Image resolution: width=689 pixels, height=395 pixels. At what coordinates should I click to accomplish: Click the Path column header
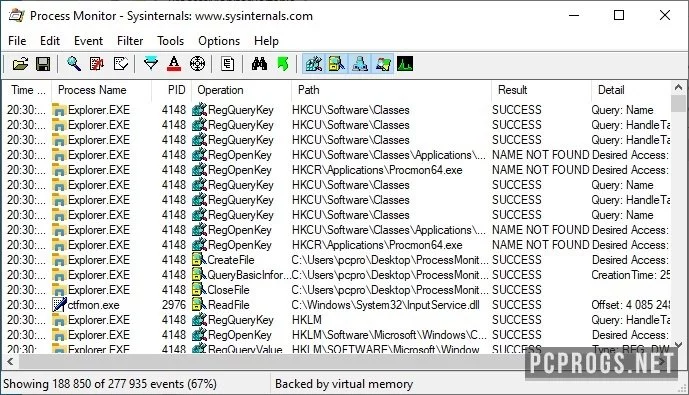(392, 90)
